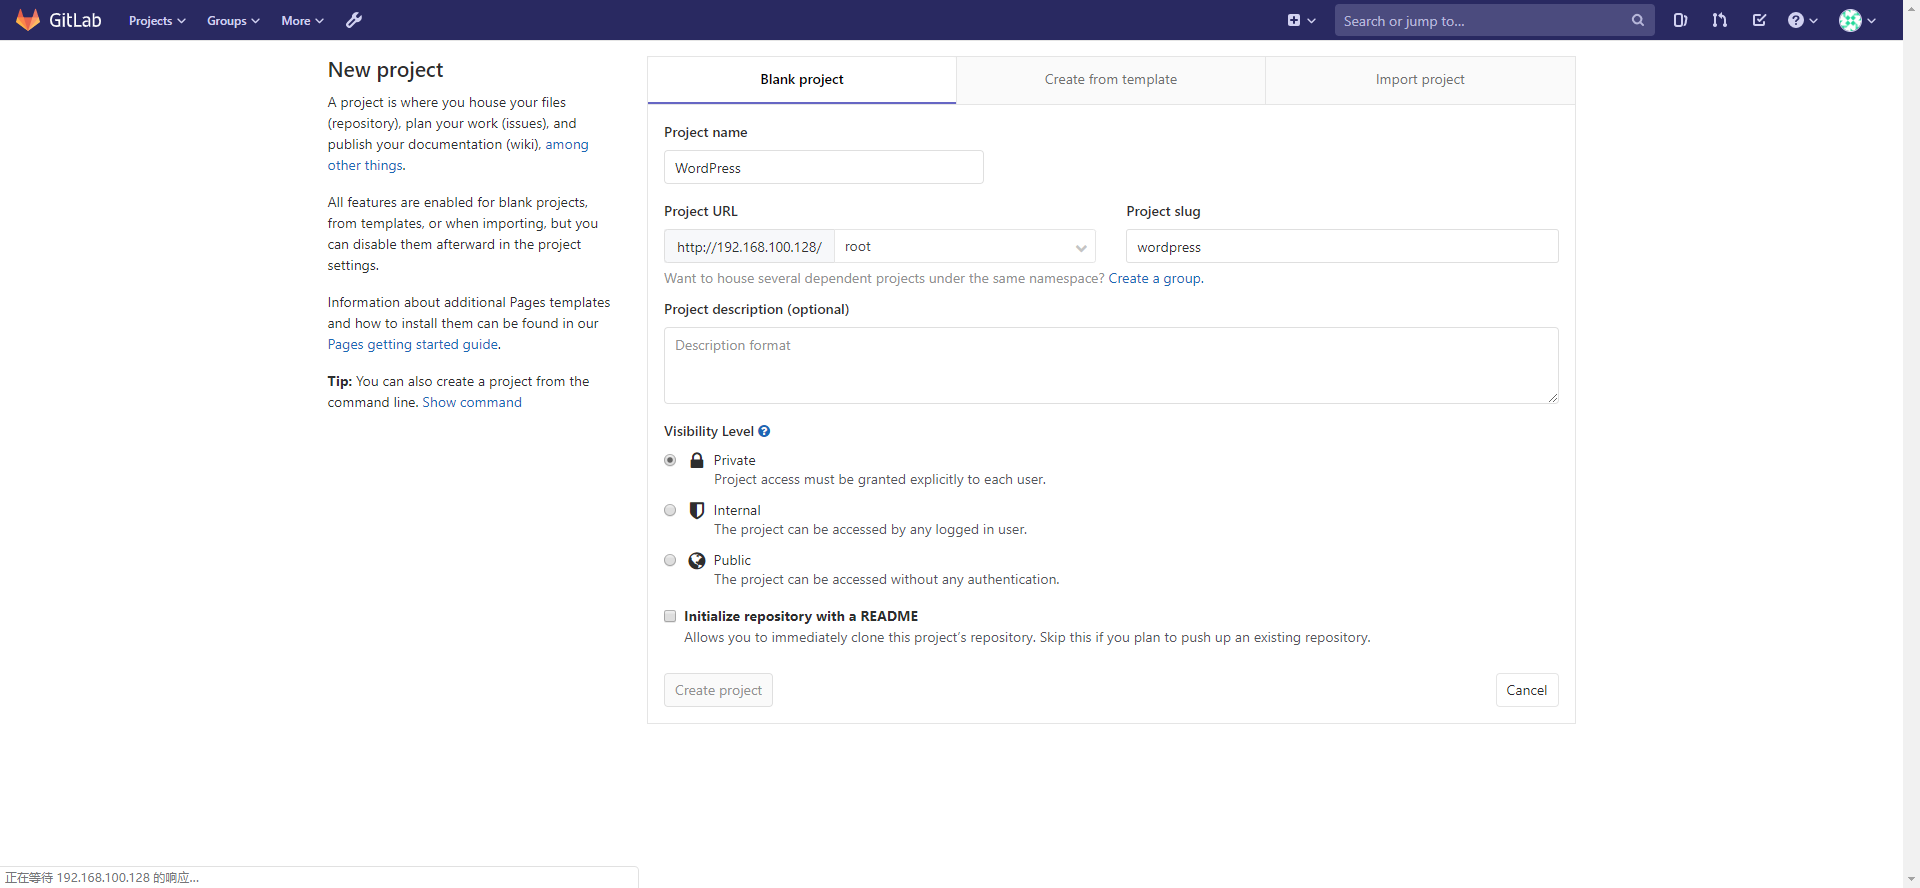Image resolution: width=1920 pixels, height=888 pixels.
Task: Click the Public visibility label text
Action: 732,560
